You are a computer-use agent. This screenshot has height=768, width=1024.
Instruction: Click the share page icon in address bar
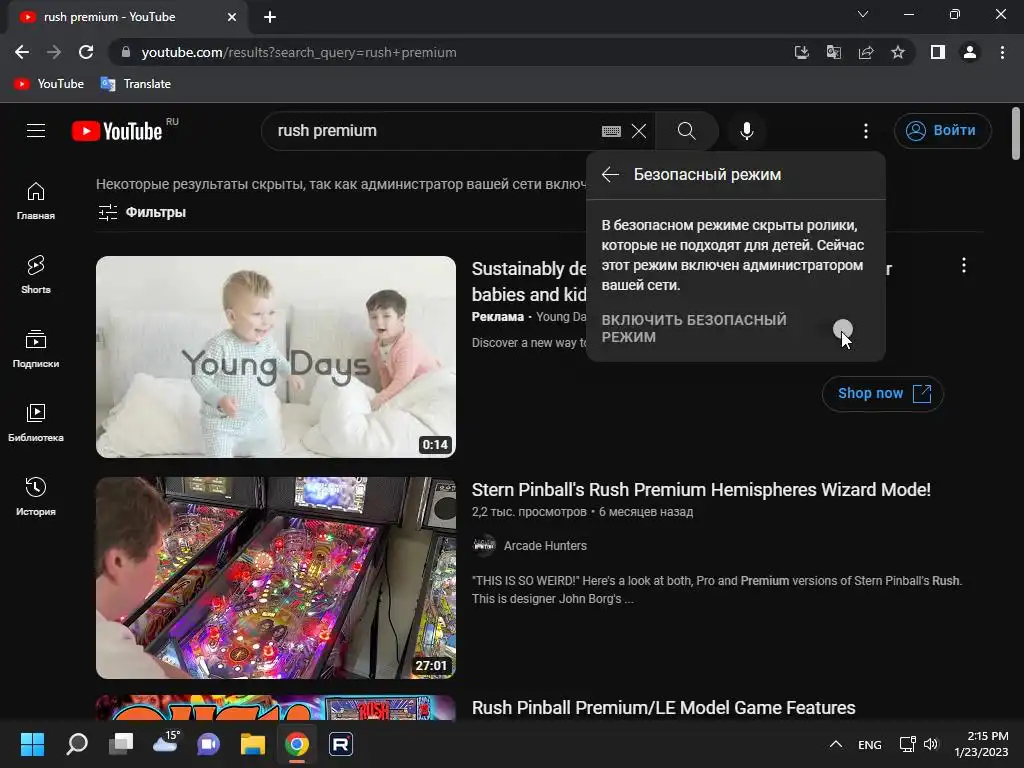[x=866, y=52]
